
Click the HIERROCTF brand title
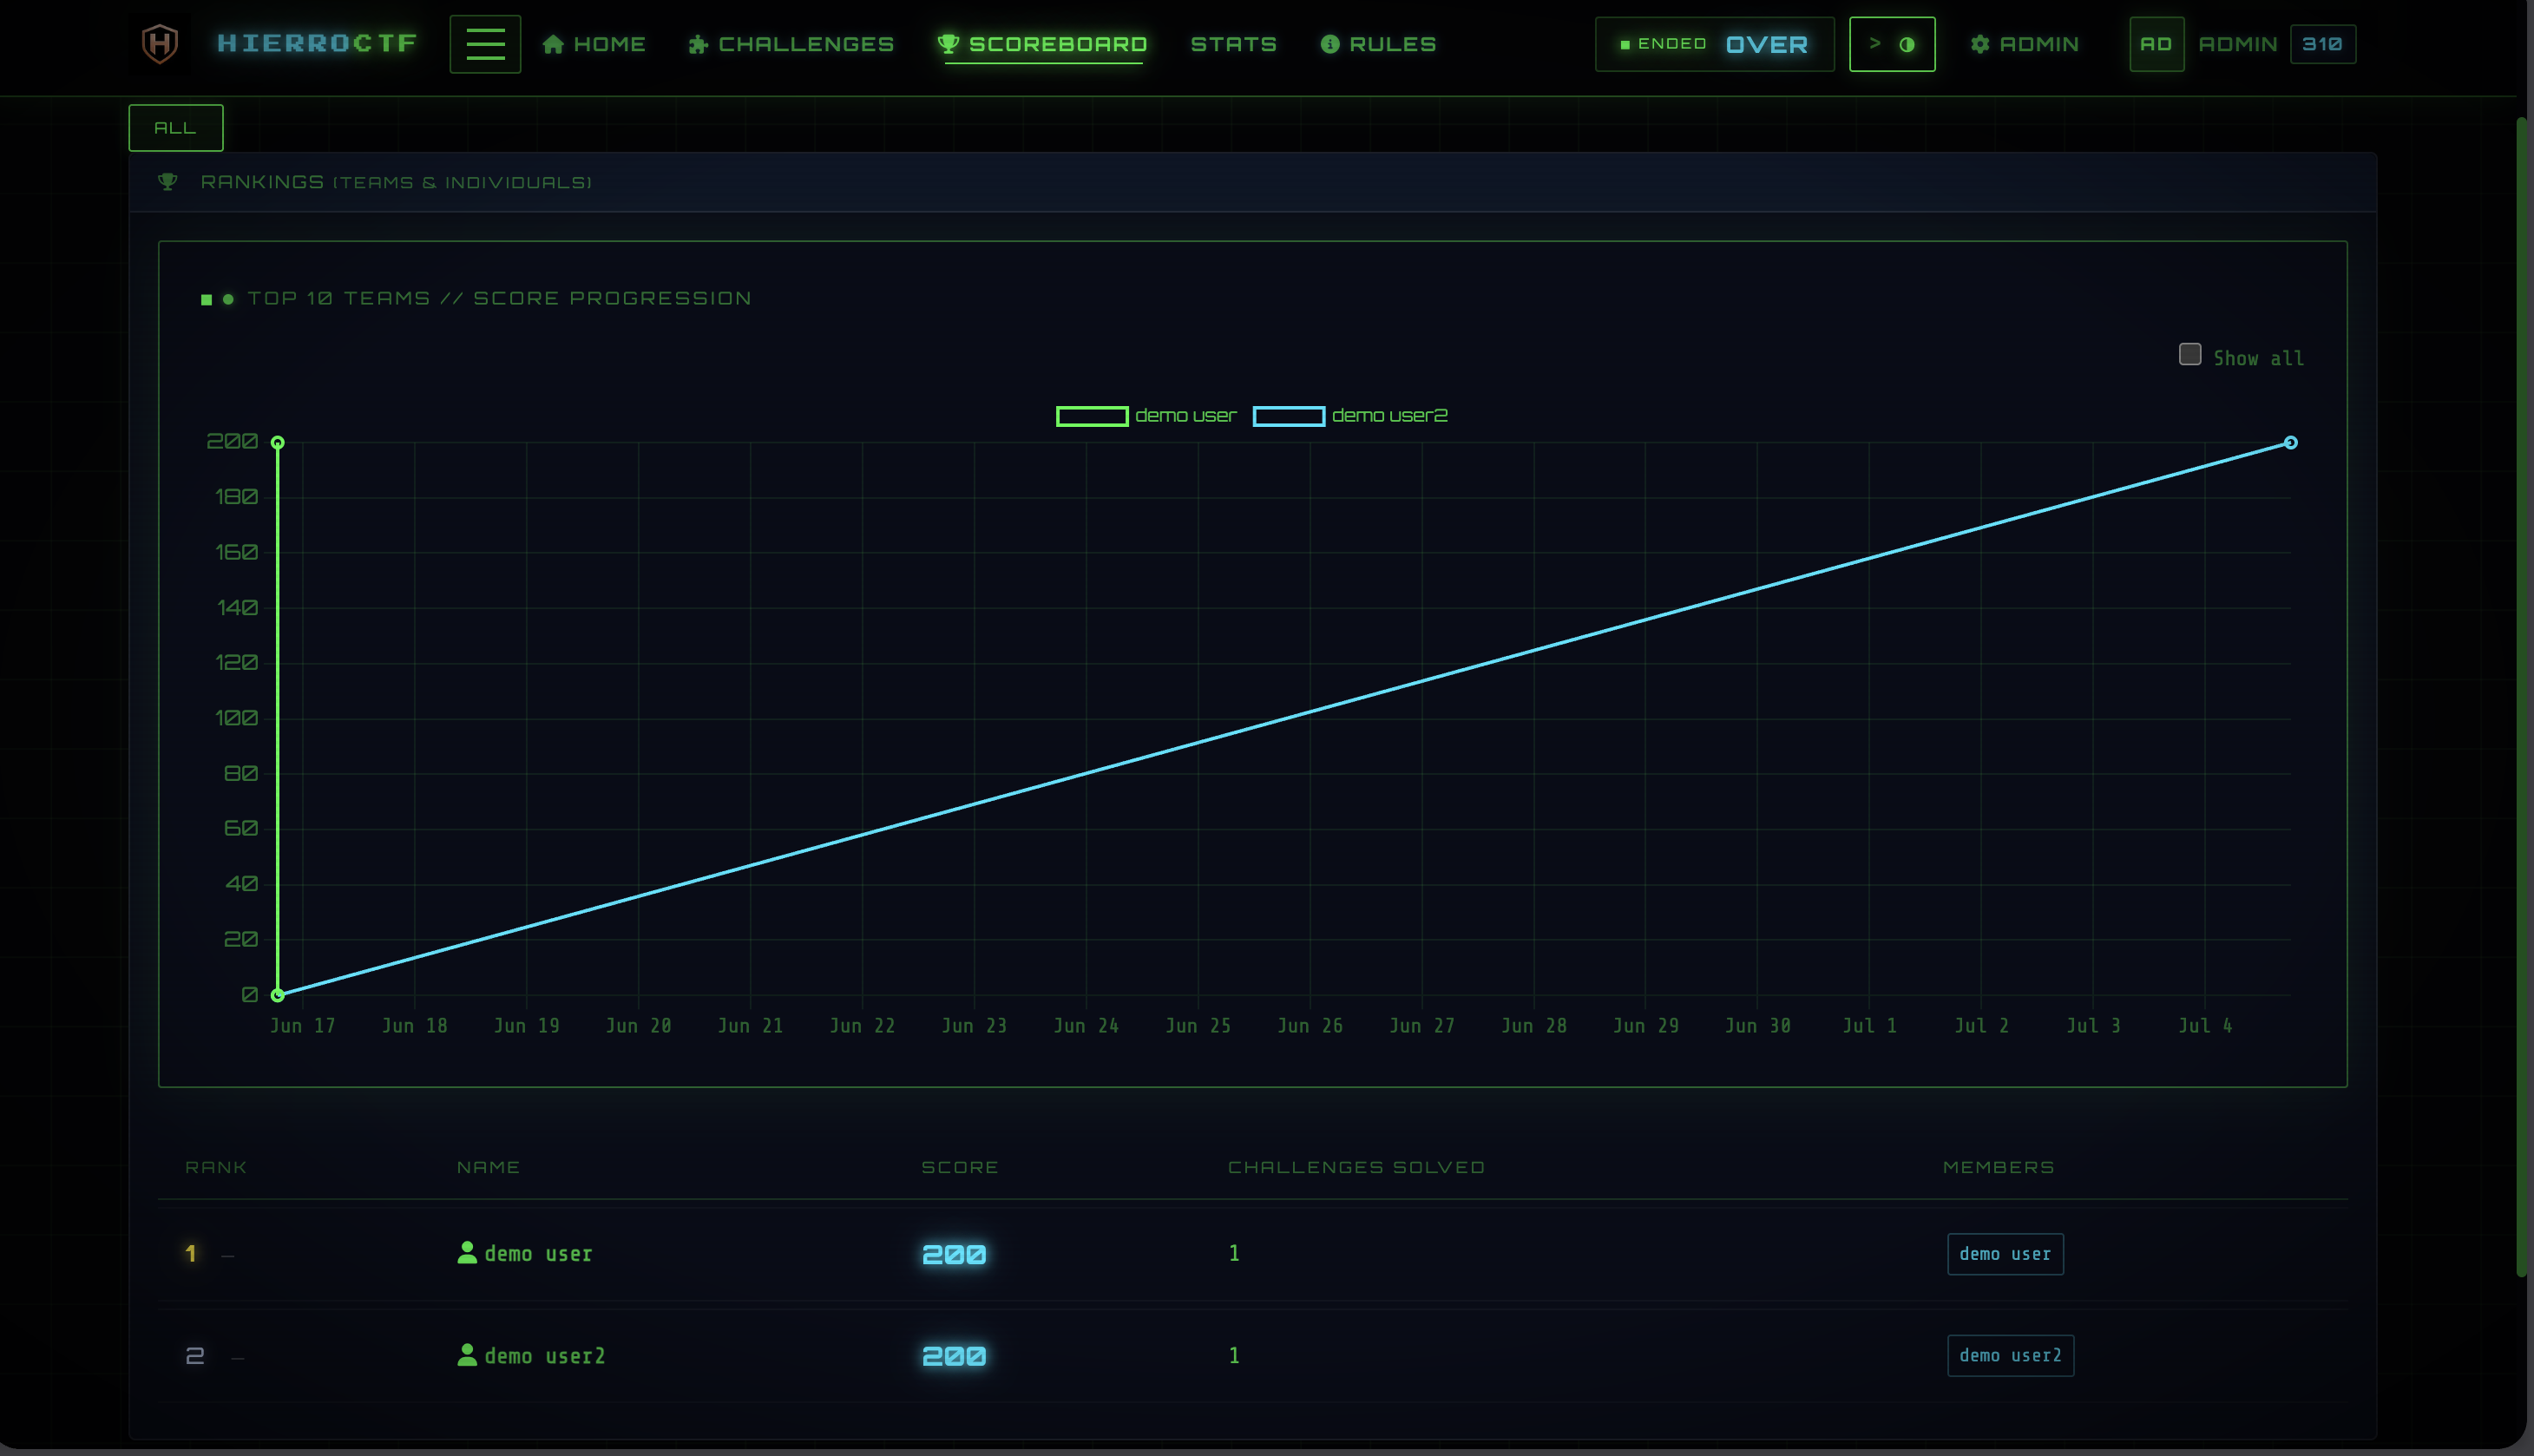point(317,43)
